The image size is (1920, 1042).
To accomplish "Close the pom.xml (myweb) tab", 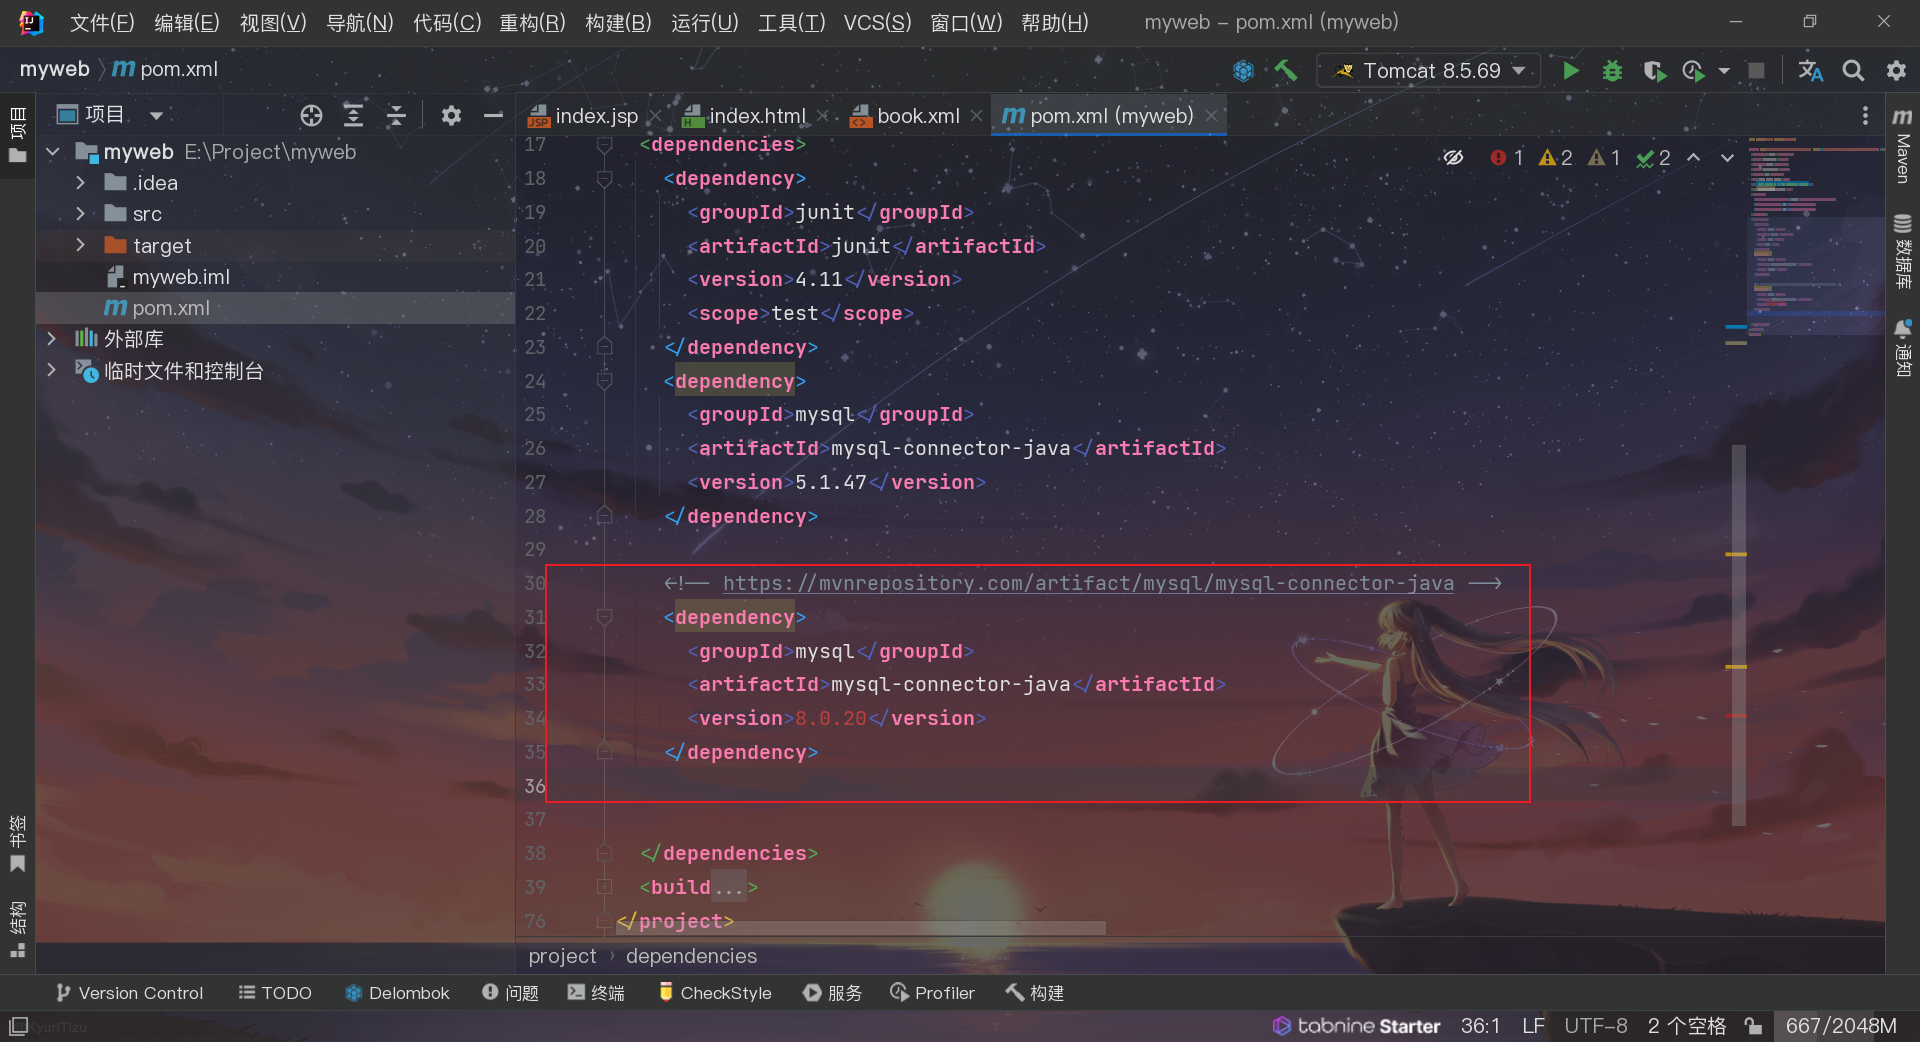I will [1211, 116].
